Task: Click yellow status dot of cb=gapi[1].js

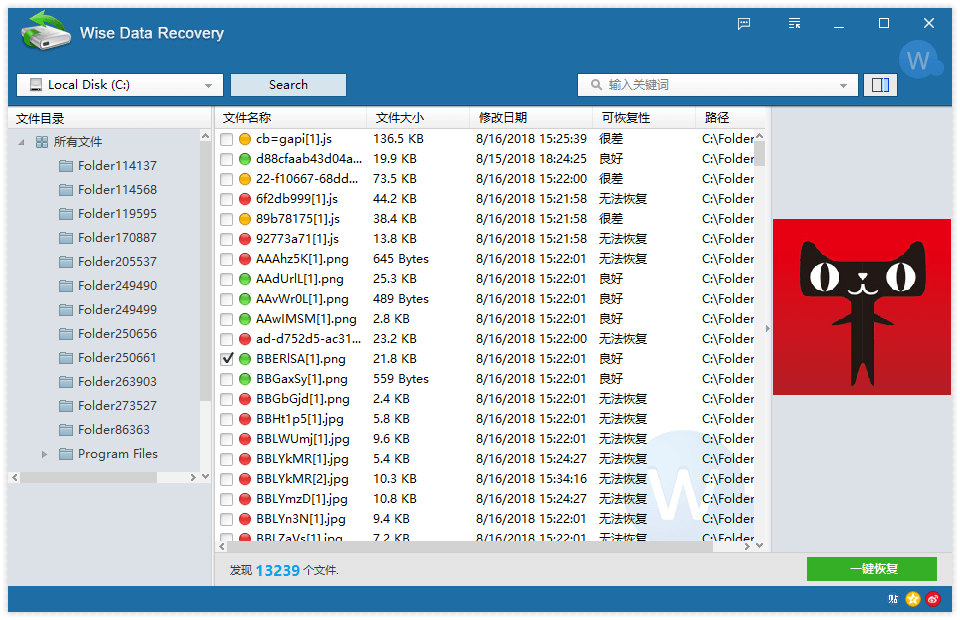Action: point(245,139)
